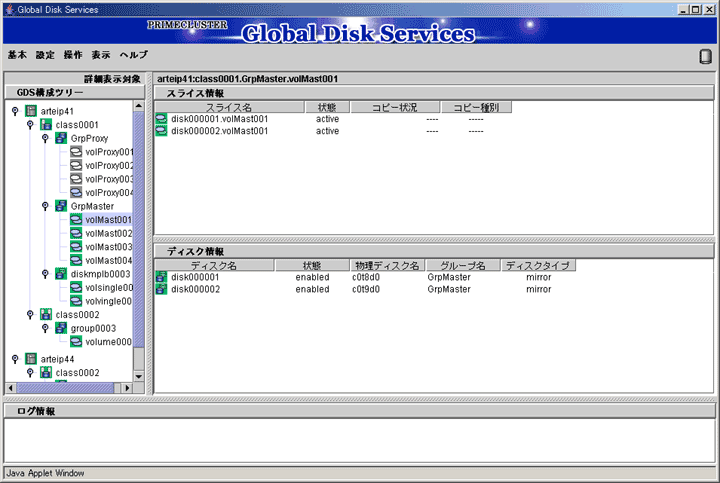Viewport: 720px width, 483px height.
Task: Click the disk000002 disk icon
Action: [161, 289]
